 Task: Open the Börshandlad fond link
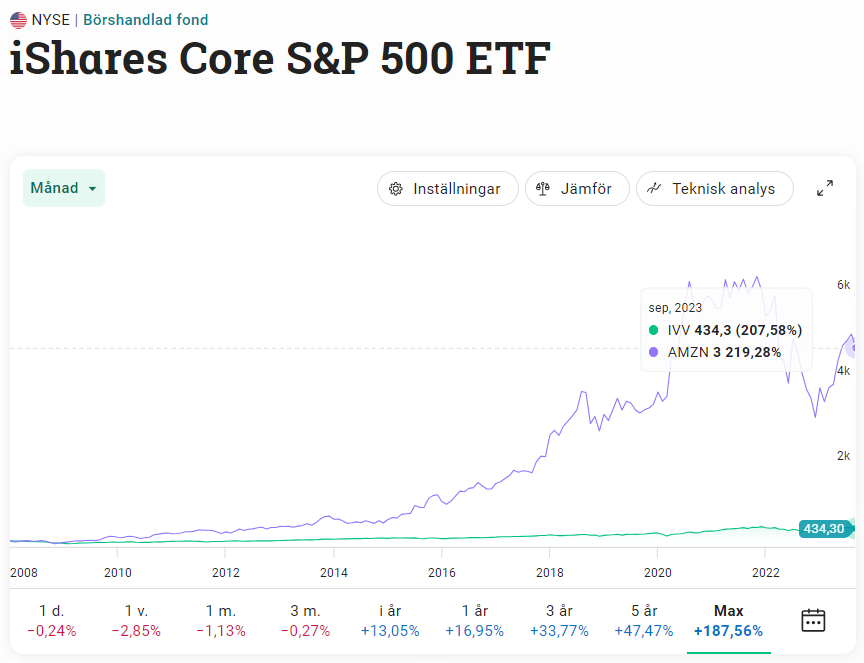[x=146, y=20]
